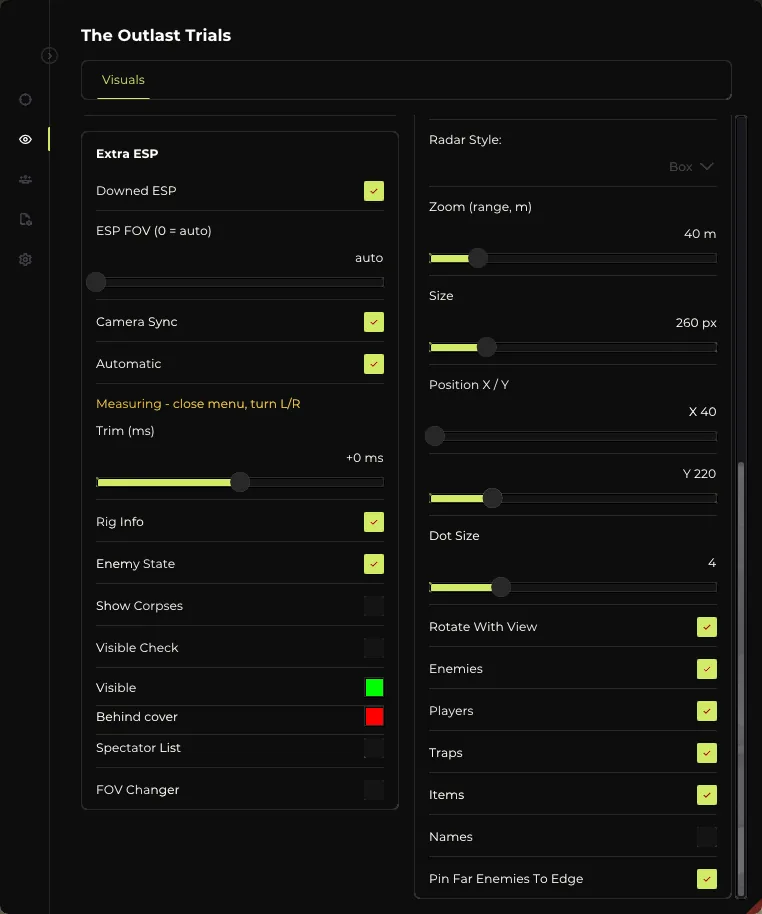Disable the Rotate With View checkbox

pyautogui.click(x=707, y=627)
